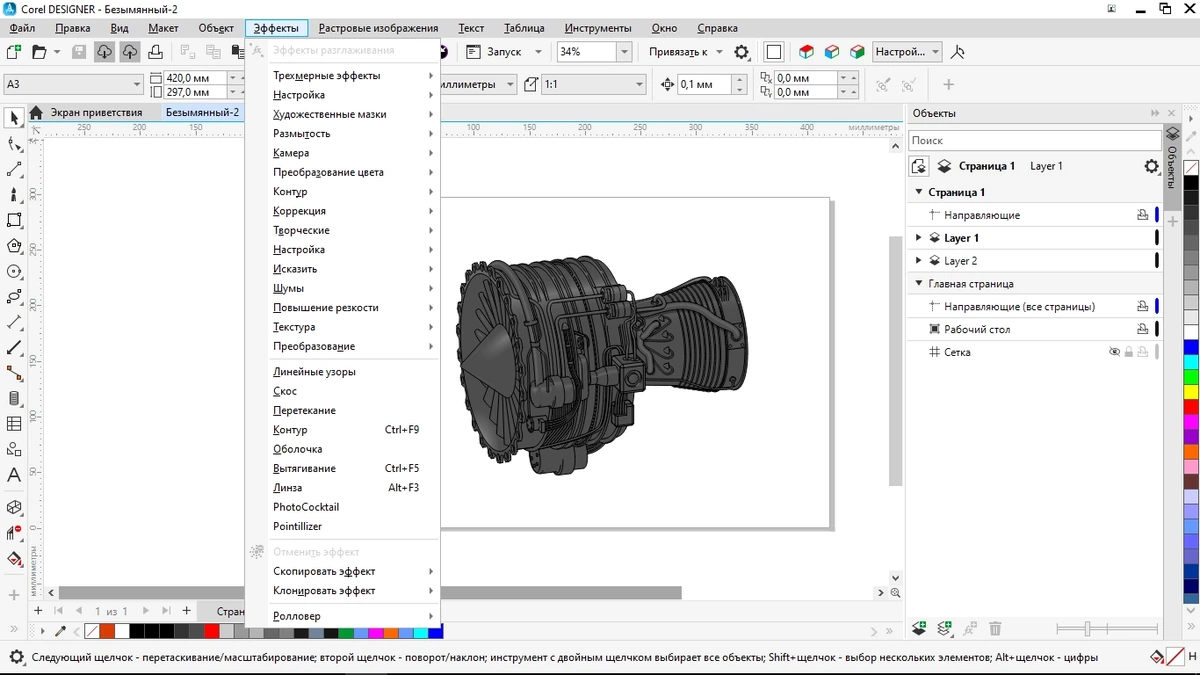Open Трехмерные эффекты submenu
The image size is (1200, 675).
pyautogui.click(x=343, y=75)
